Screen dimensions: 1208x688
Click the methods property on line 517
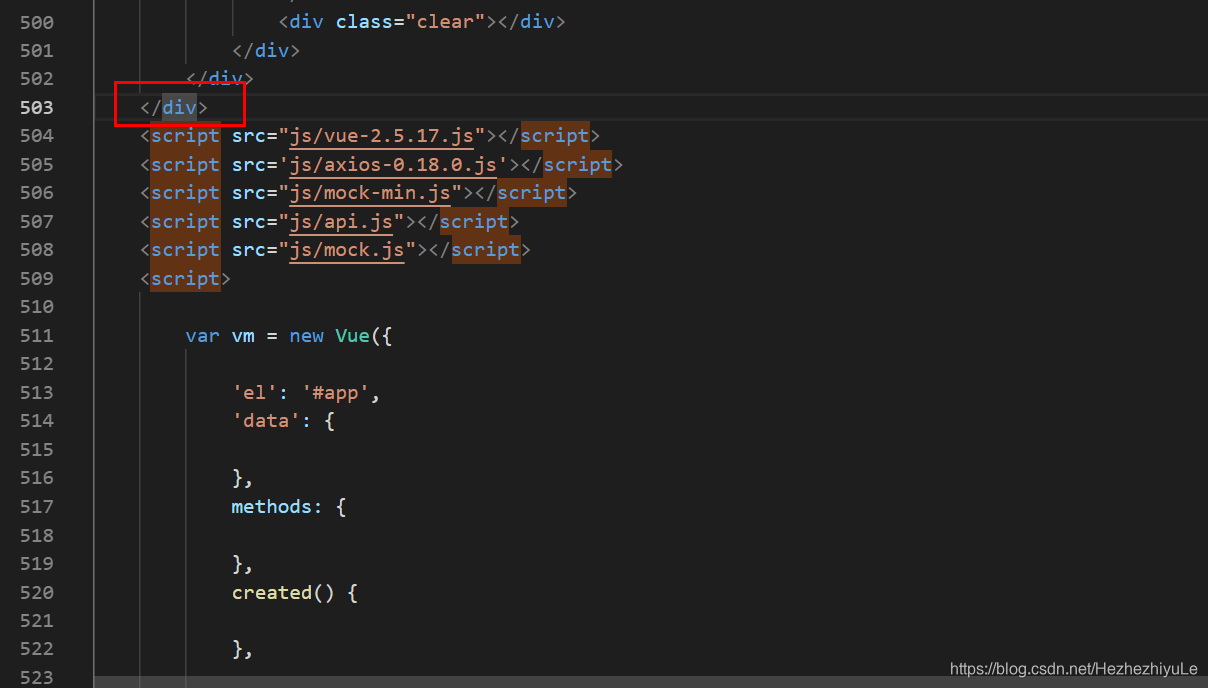tap(272, 506)
